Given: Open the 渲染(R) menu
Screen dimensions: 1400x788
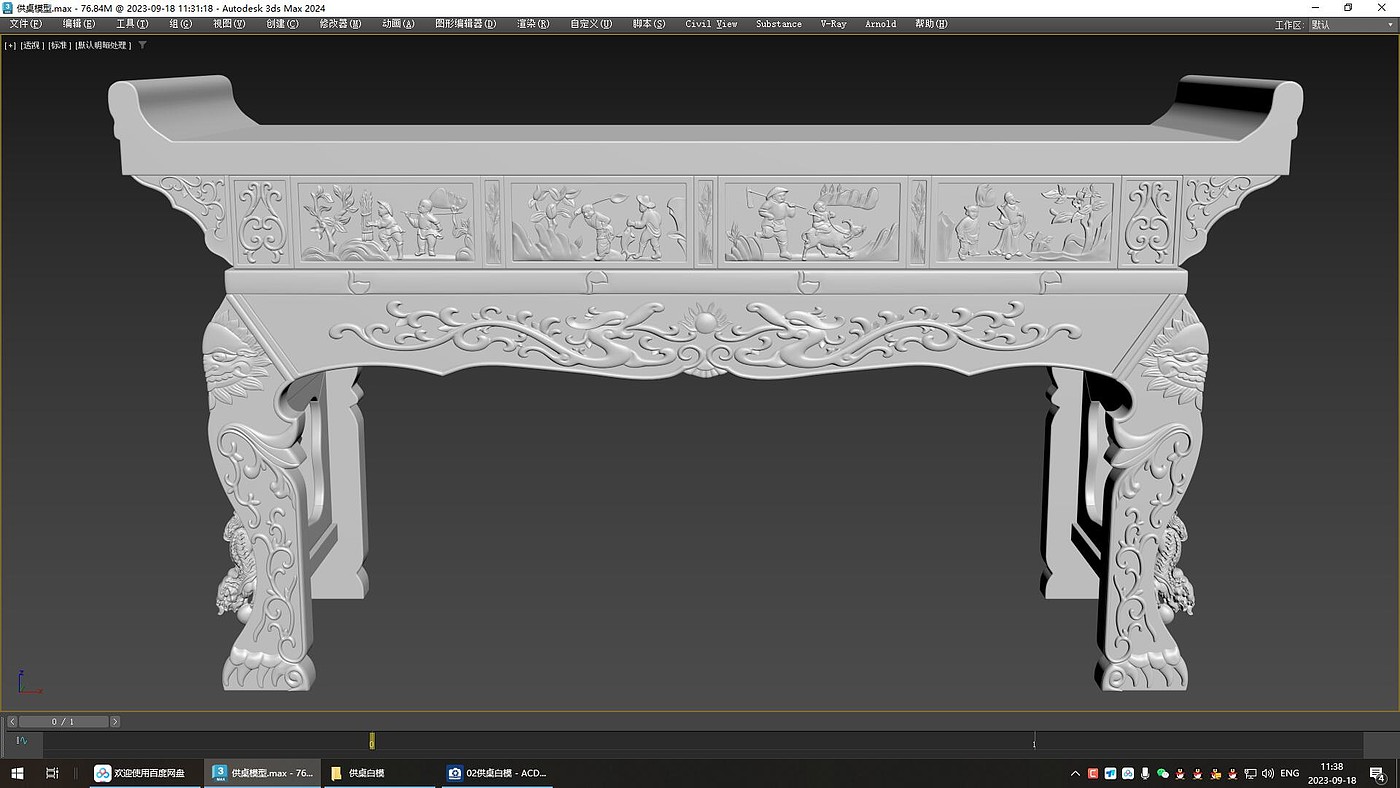Looking at the screenshot, I should 532,24.
